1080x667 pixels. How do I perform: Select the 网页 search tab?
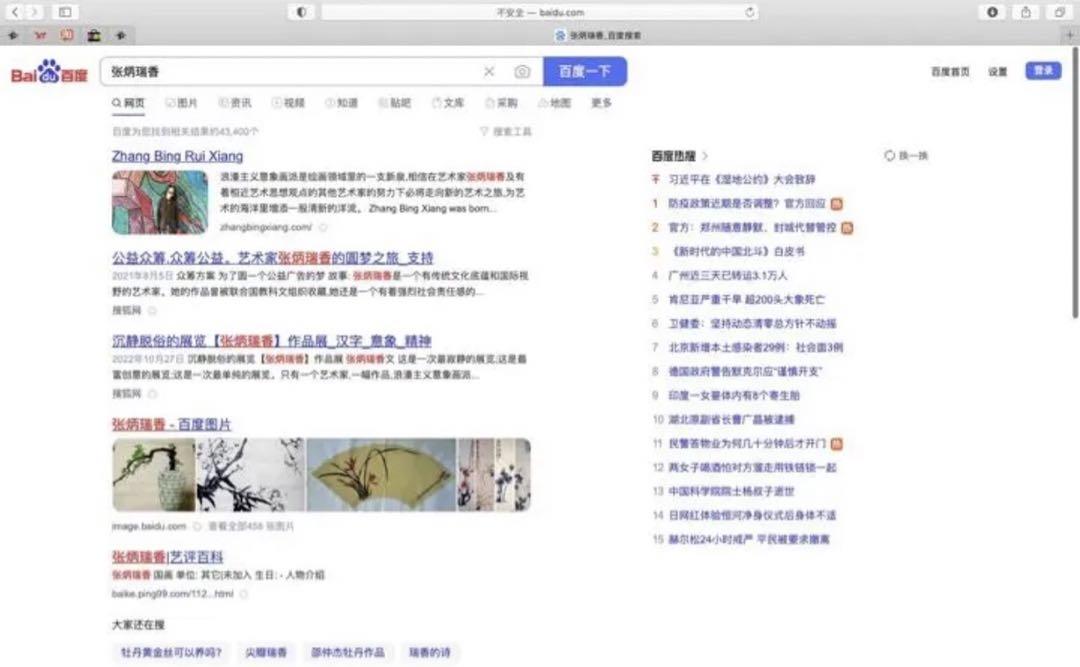click(128, 103)
